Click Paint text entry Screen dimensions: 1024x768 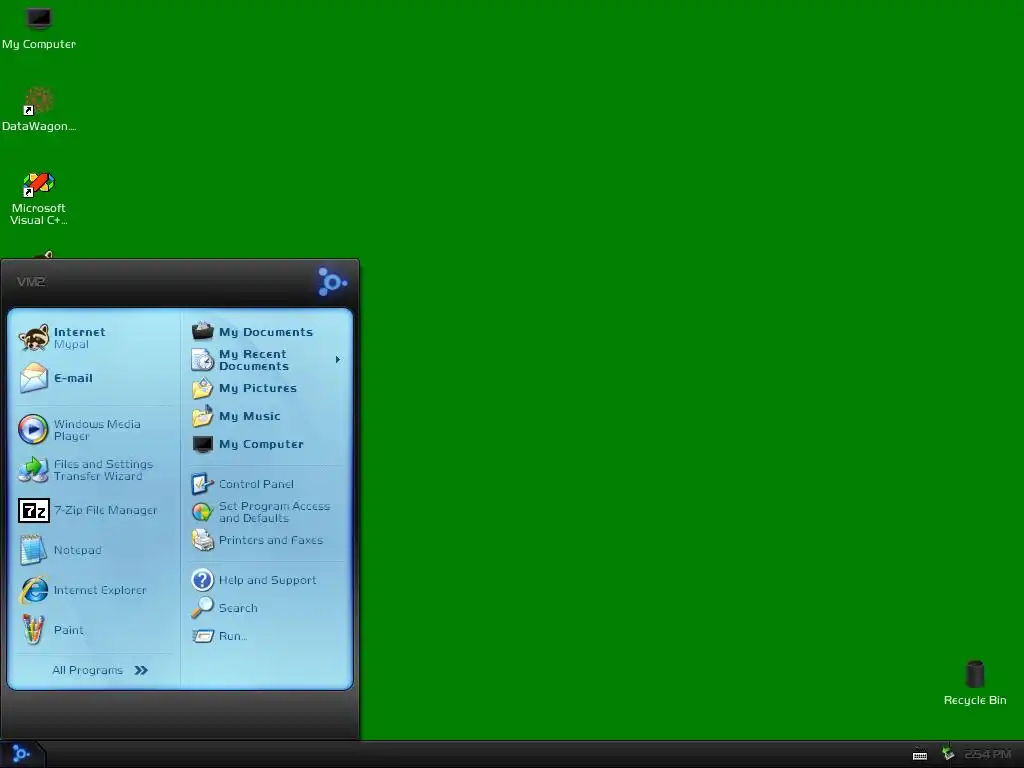pyautogui.click(x=69, y=630)
